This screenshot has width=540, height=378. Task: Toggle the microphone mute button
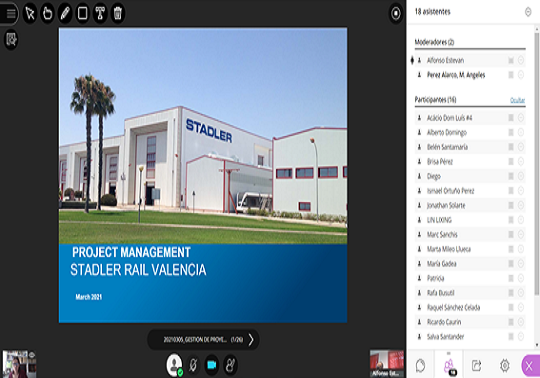pos(193,365)
